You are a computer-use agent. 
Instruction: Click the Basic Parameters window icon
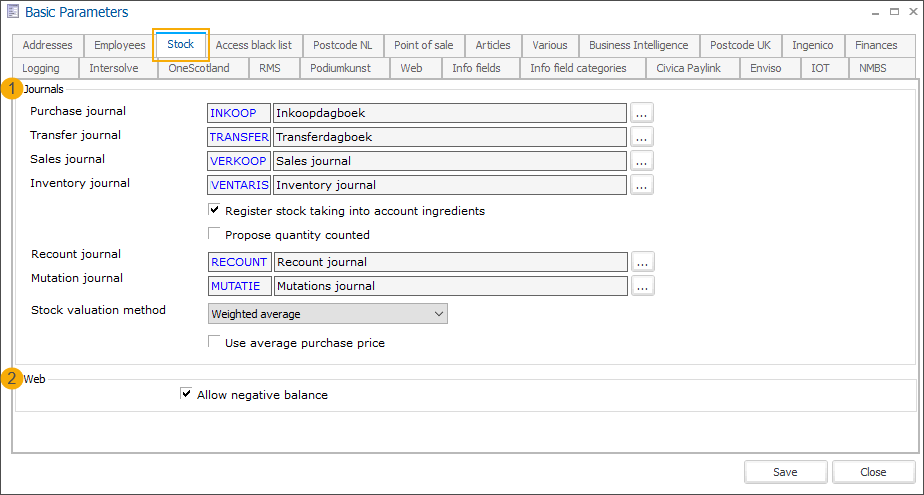[12, 11]
